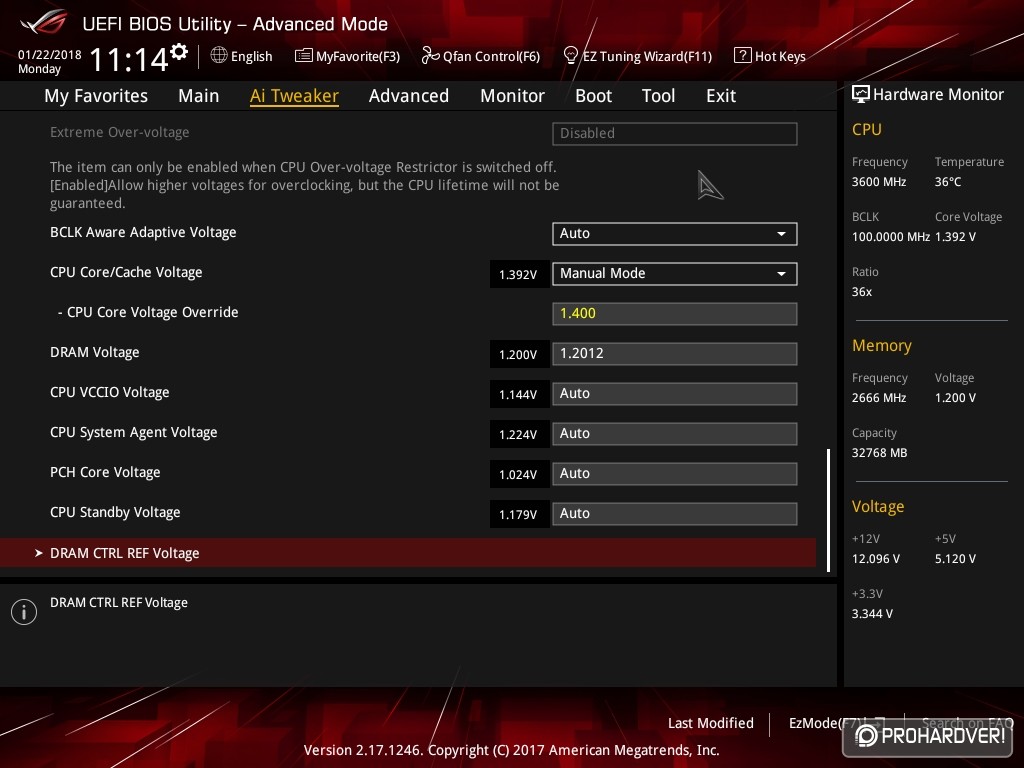Open the Advanced tab

tap(409, 96)
